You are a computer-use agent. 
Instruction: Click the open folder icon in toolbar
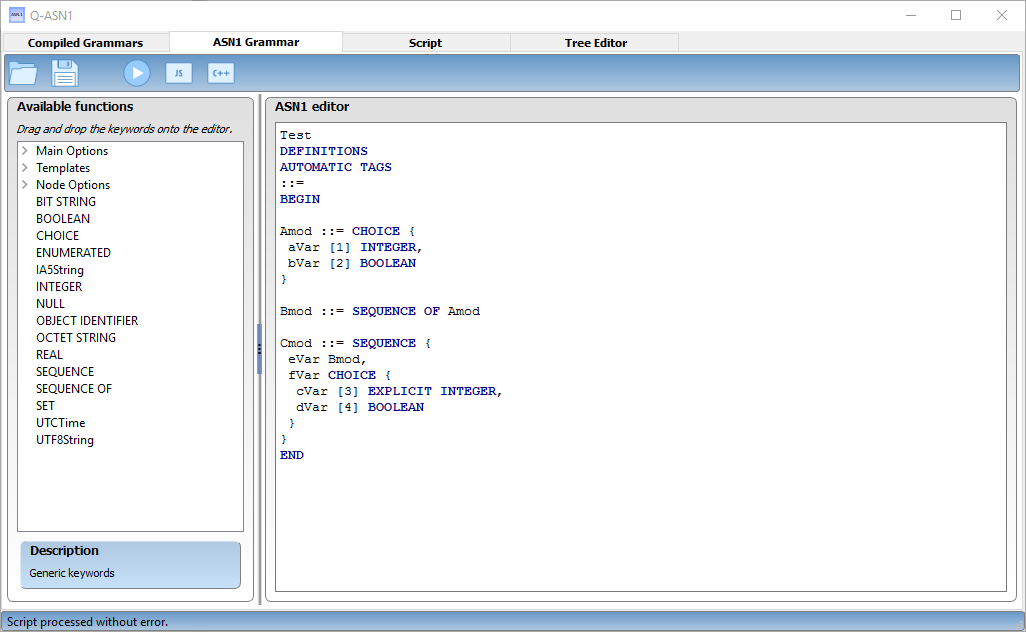coord(22,73)
